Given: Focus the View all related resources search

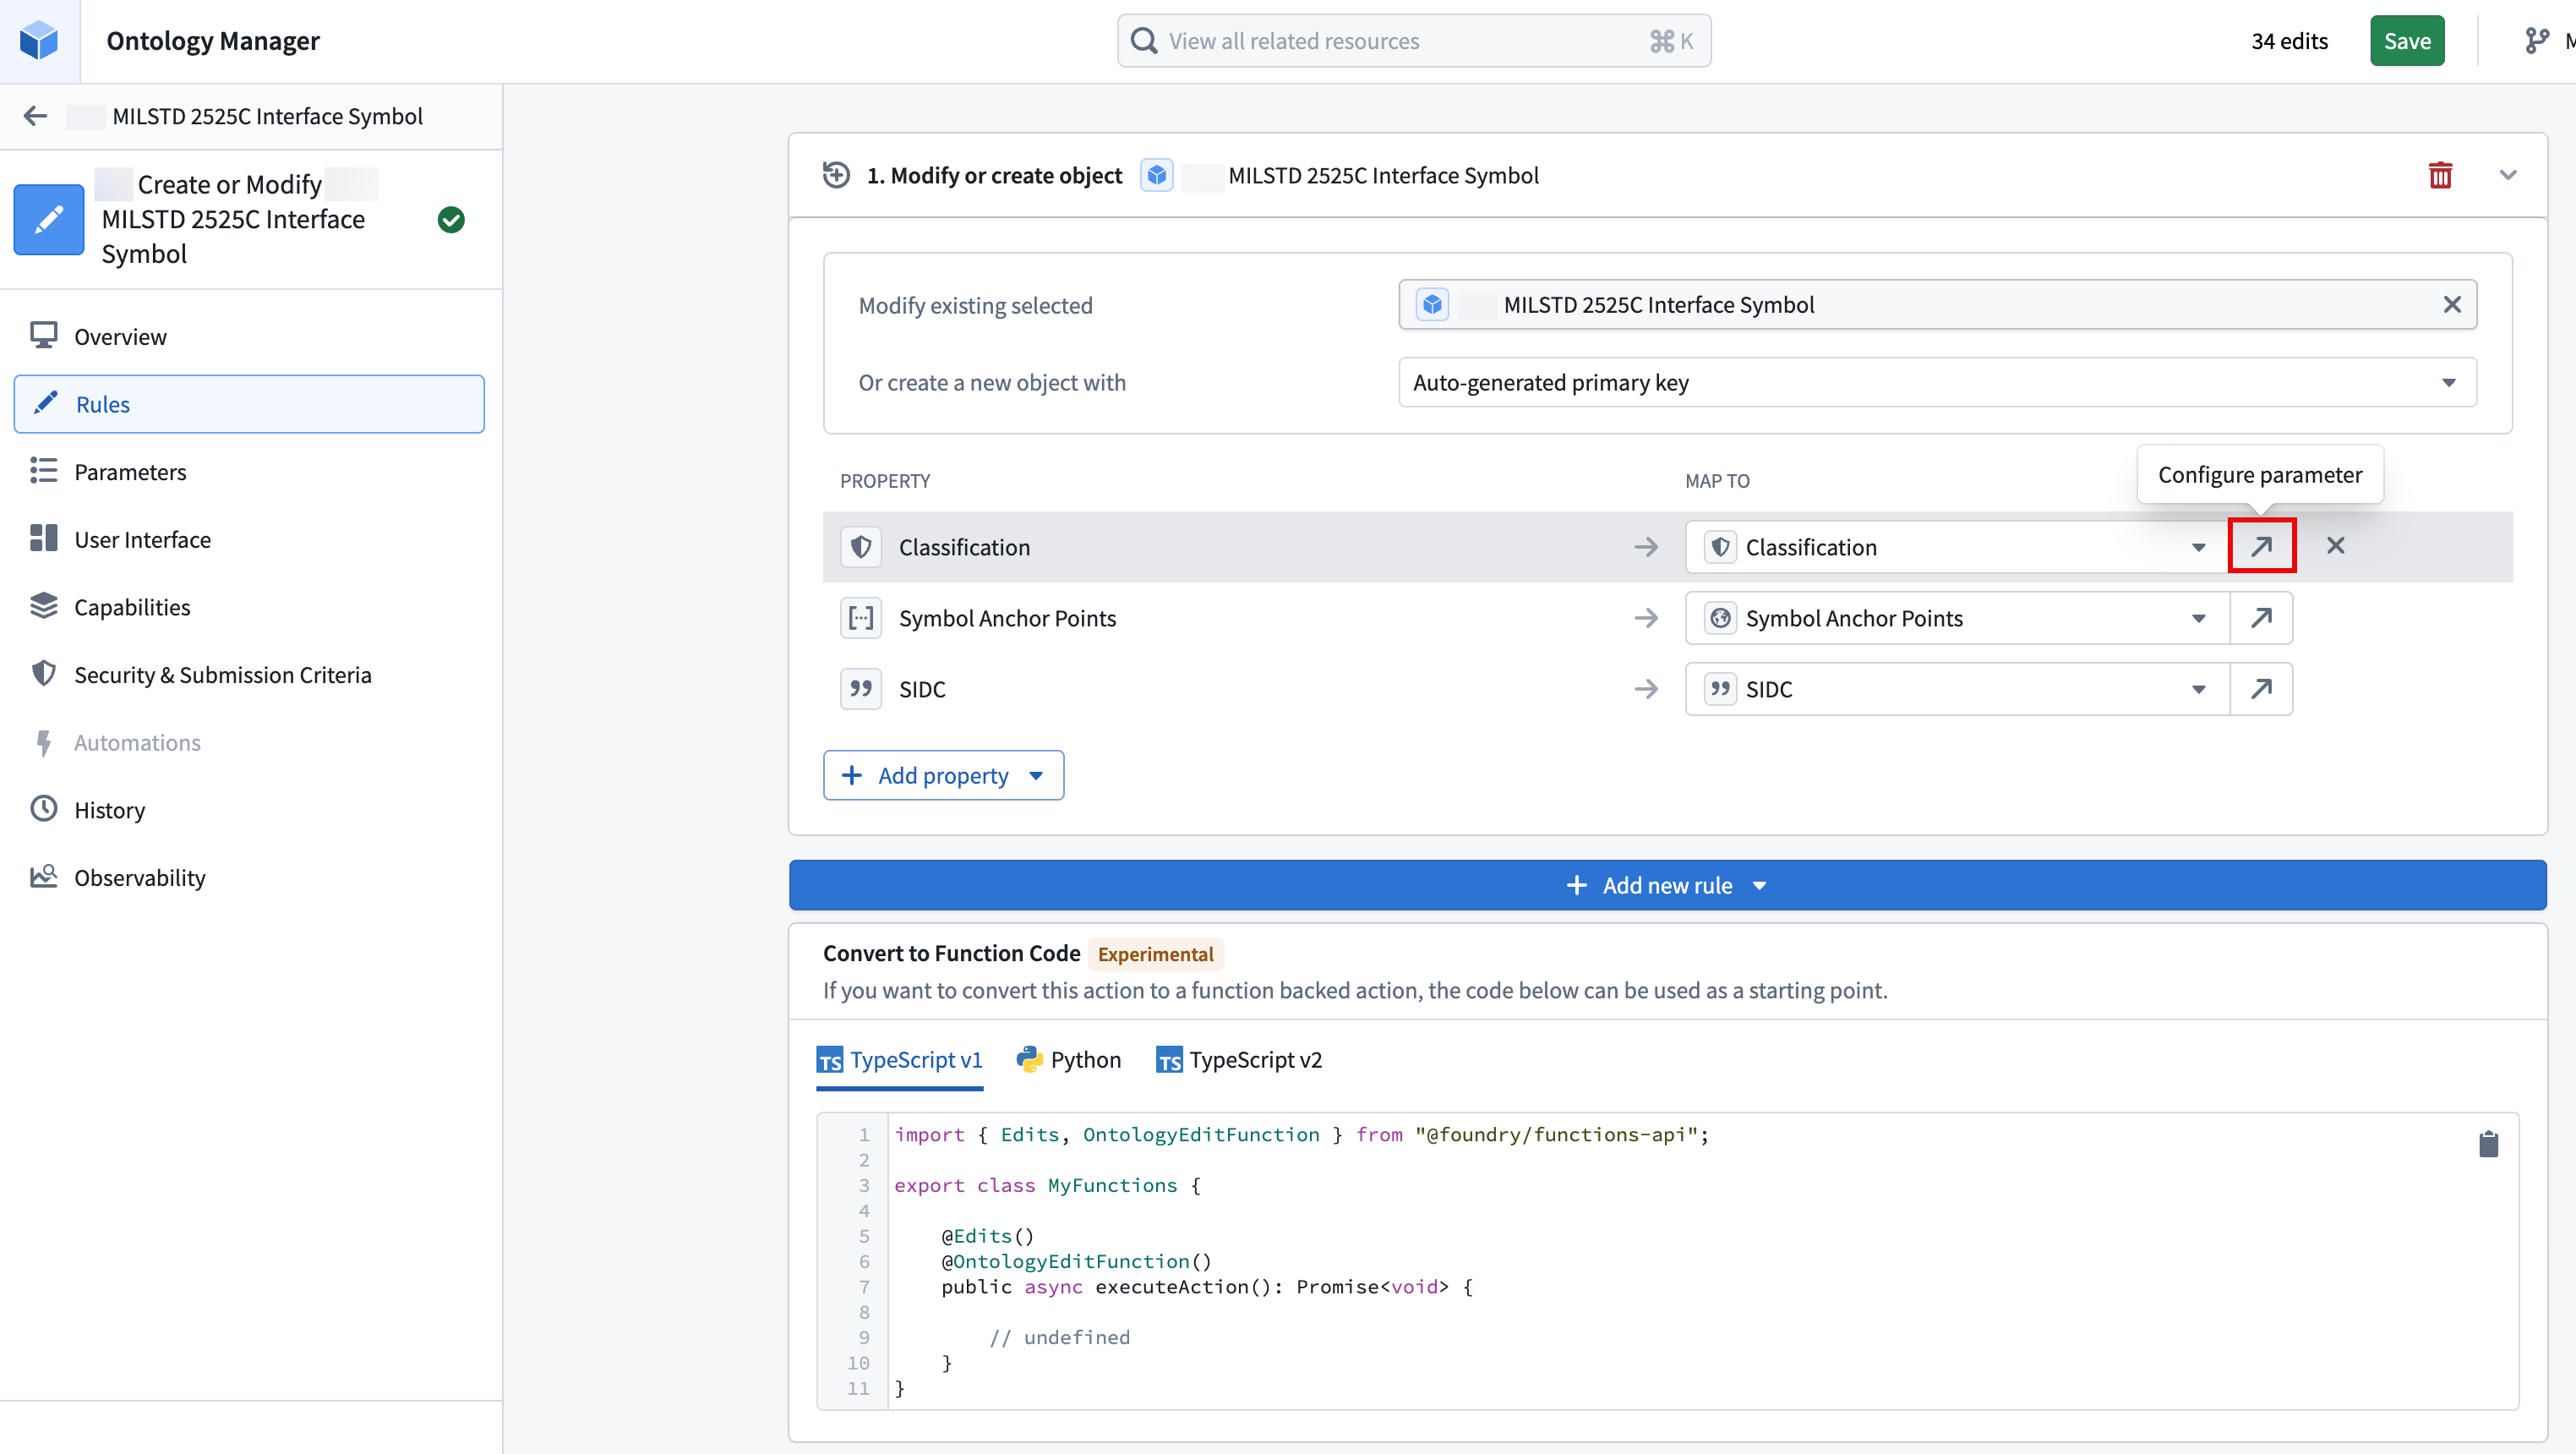Looking at the screenshot, I should (x=1413, y=41).
